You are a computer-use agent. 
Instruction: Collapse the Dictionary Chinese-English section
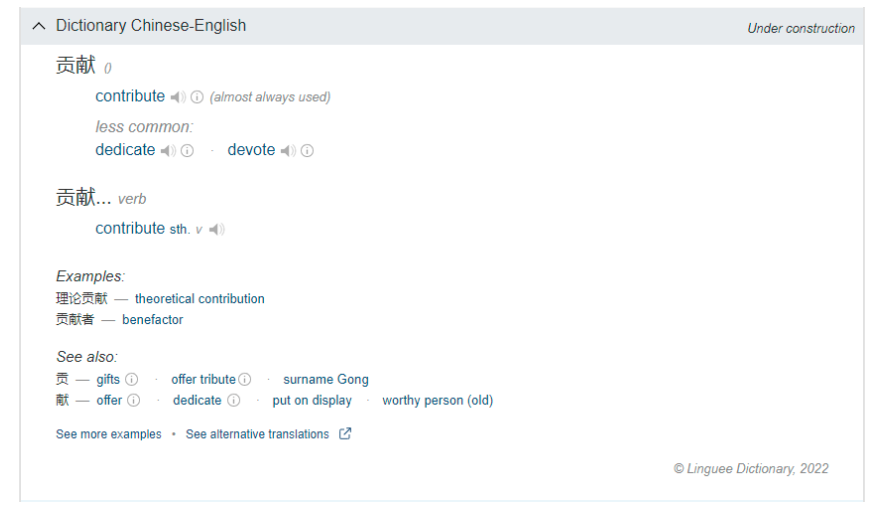pyautogui.click(x=39, y=26)
